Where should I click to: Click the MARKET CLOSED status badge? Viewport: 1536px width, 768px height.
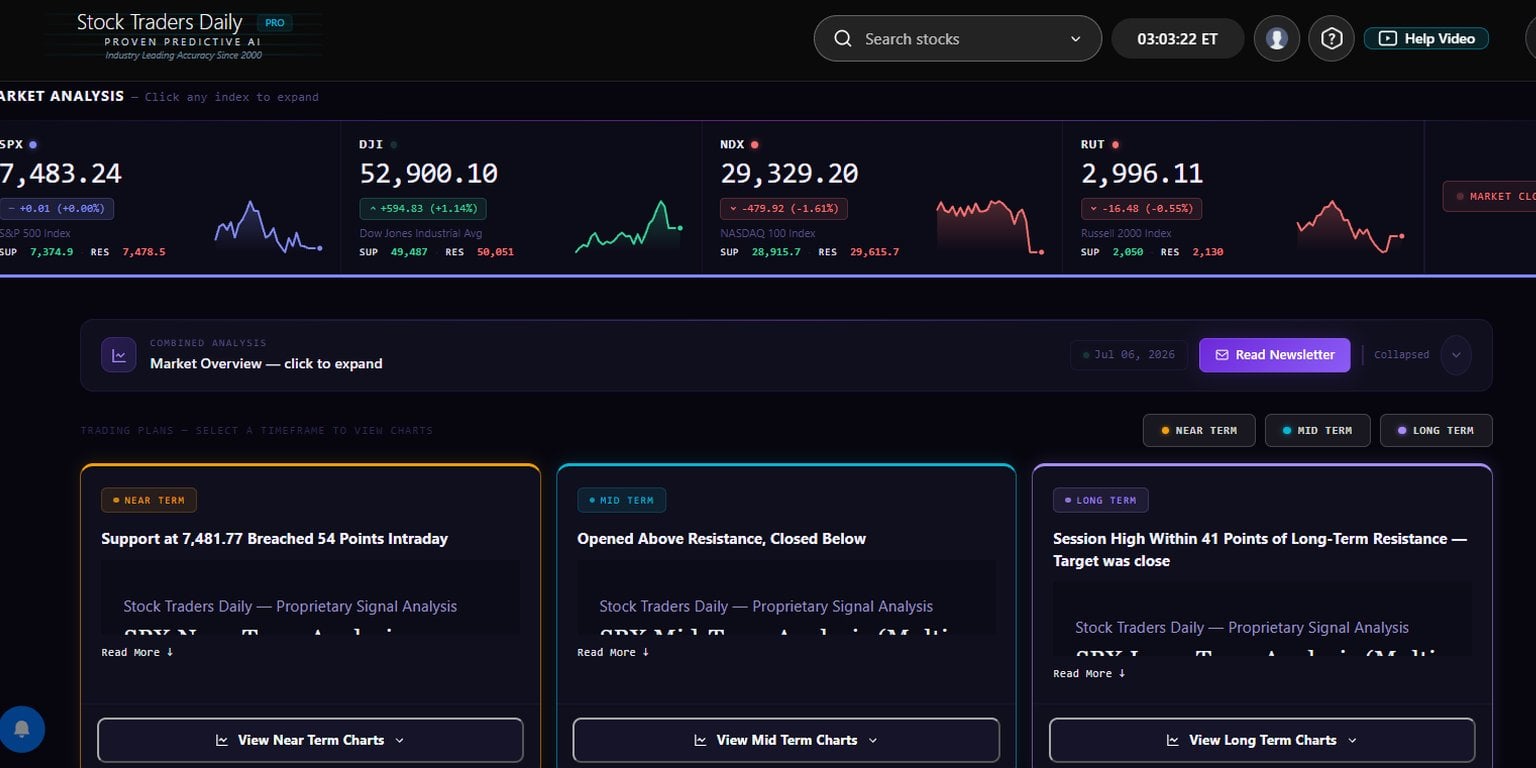pyautogui.click(x=1490, y=197)
